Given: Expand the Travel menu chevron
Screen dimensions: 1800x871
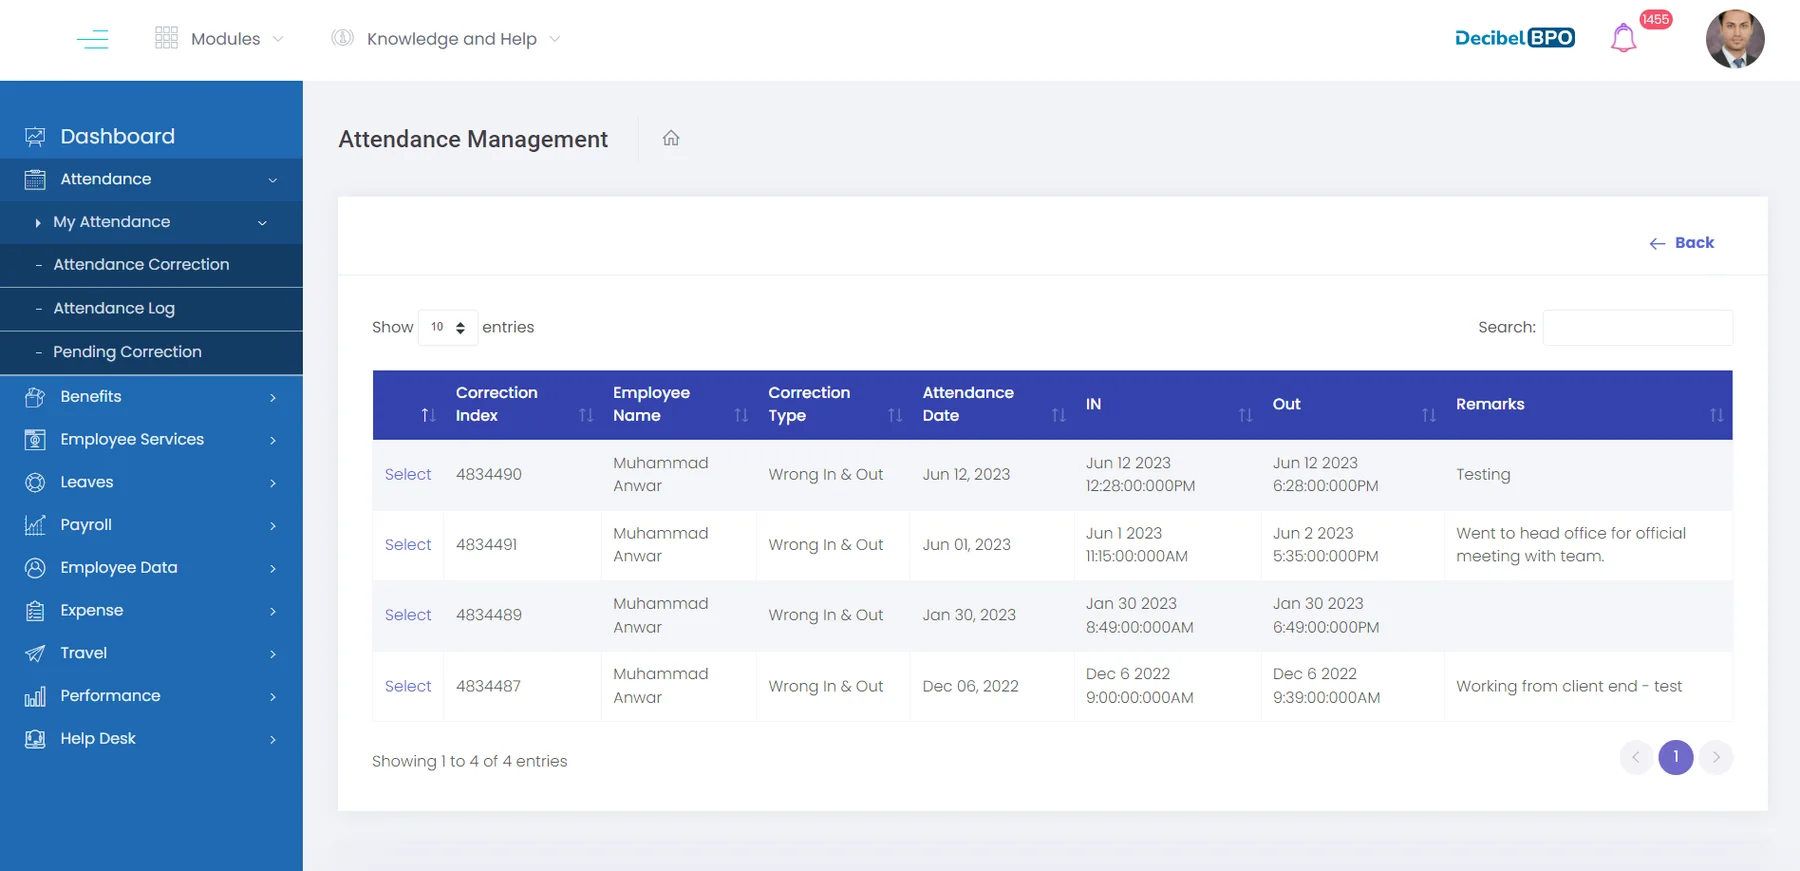Looking at the screenshot, I should [x=273, y=653].
